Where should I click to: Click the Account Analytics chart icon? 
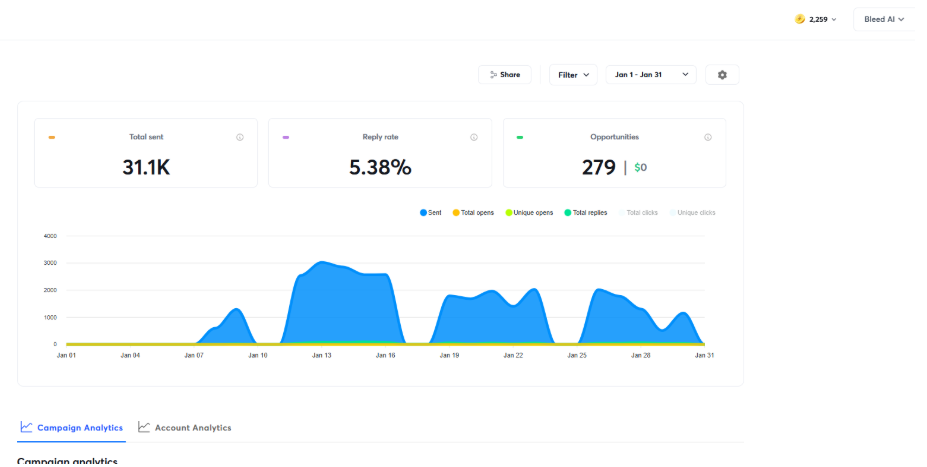pos(144,427)
